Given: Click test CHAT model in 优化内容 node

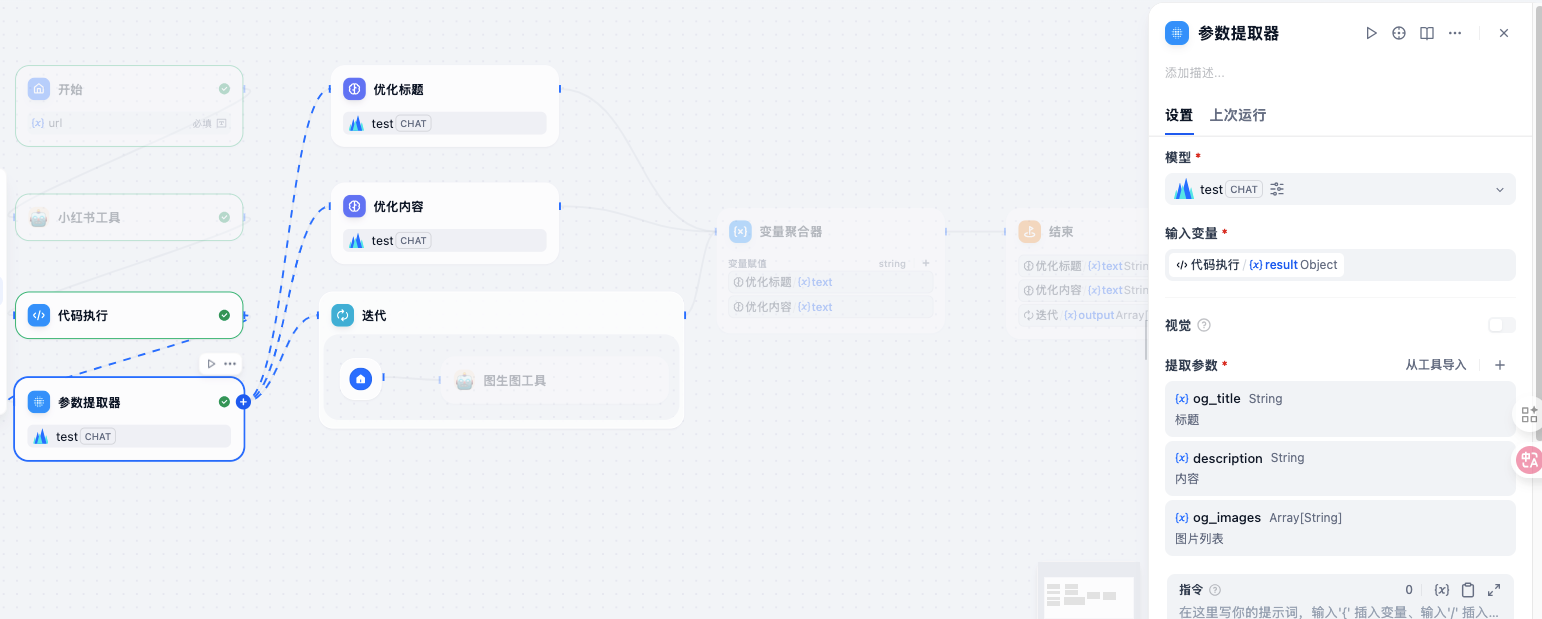Looking at the screenshot, I should coord(445,240).
